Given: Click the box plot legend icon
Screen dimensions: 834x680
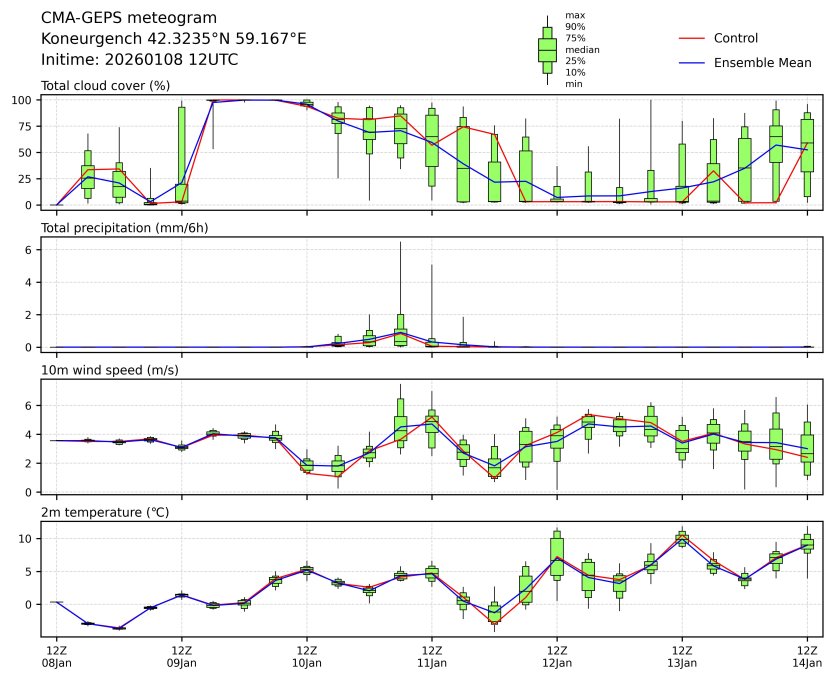Looking at the screenshot, I should pyautogui.click(x=547, y=50).
